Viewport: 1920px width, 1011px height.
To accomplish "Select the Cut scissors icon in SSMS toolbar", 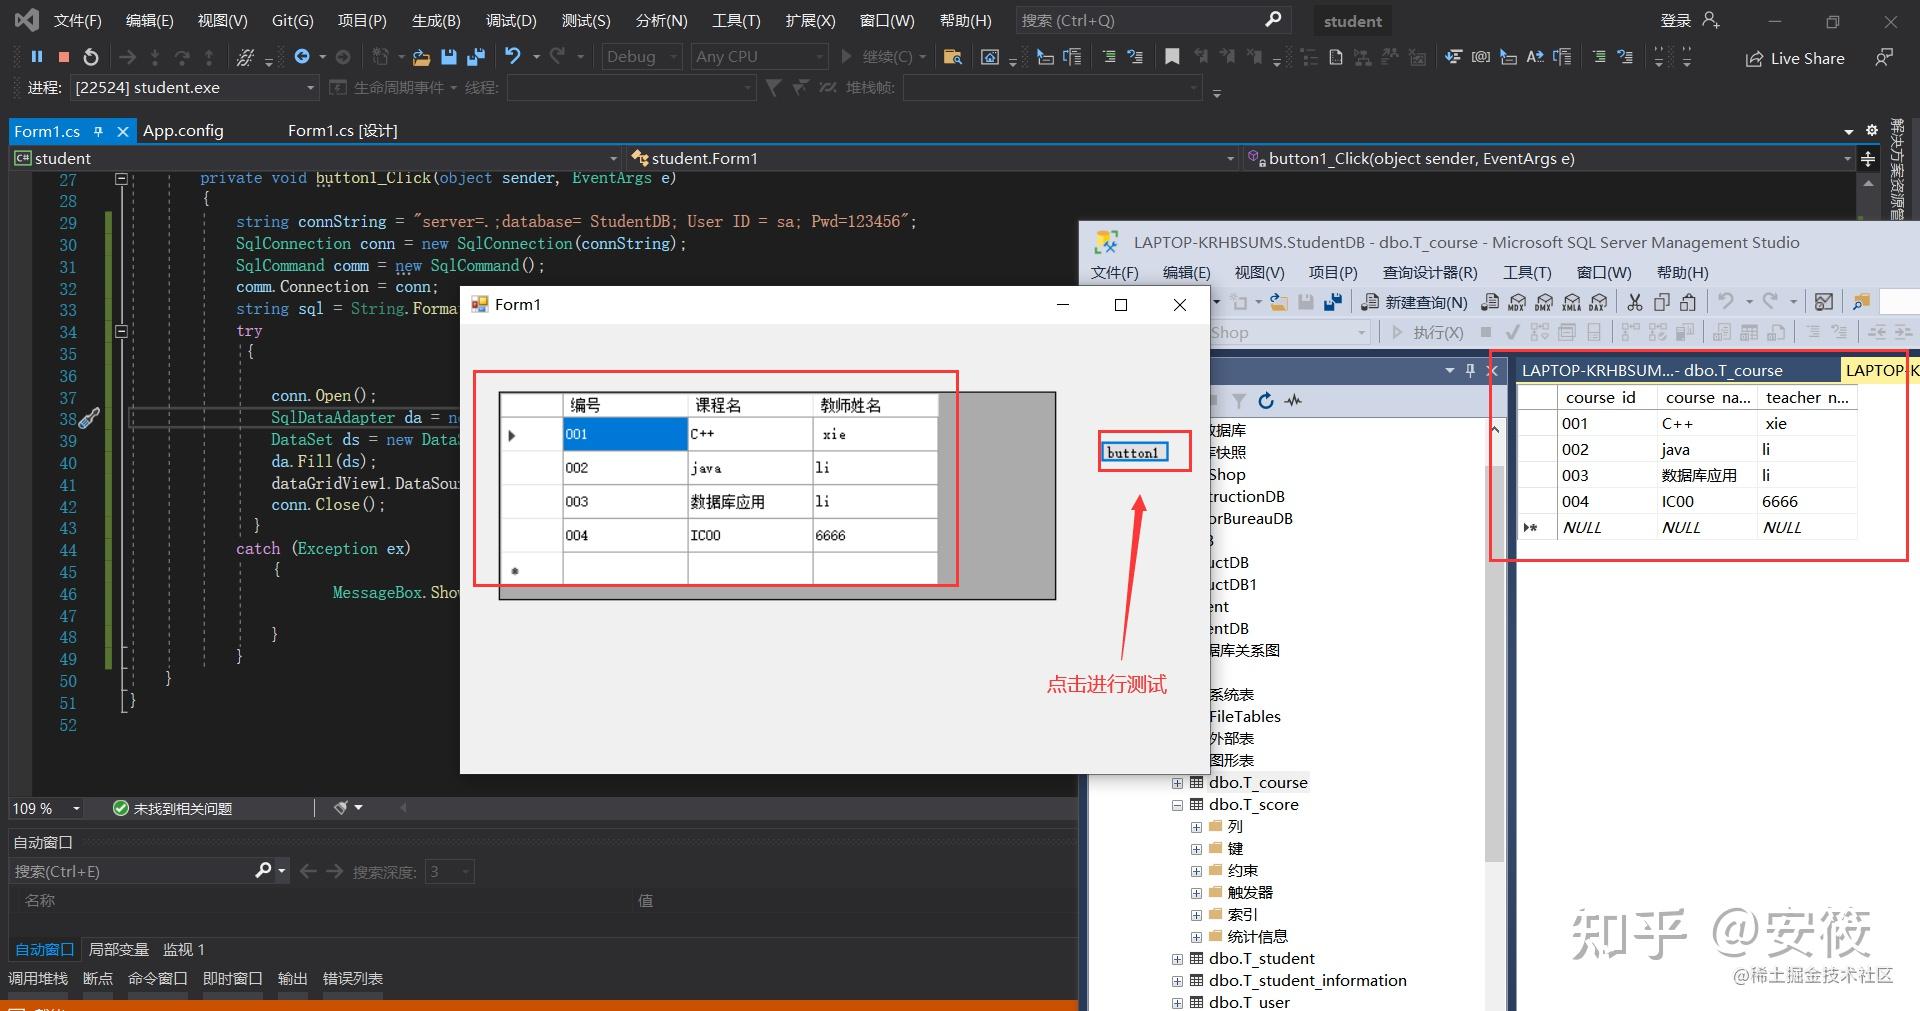I will pos(1636,302).
